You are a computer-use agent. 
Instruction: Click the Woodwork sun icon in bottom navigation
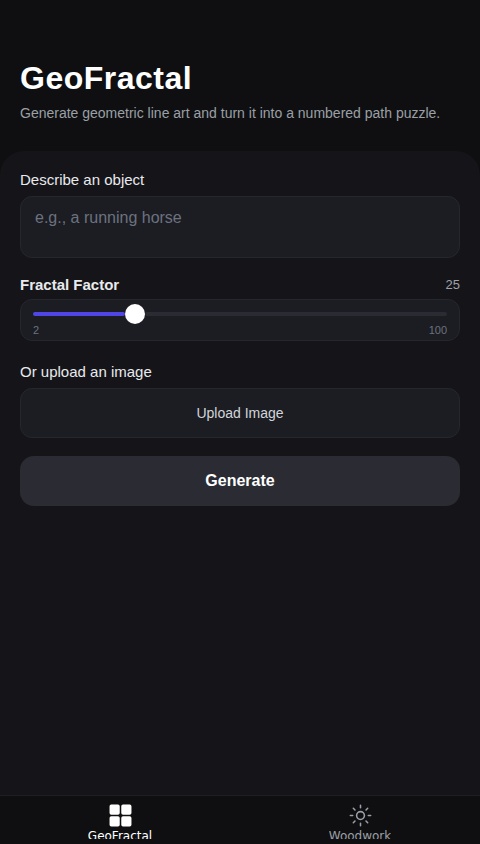pyautogui.click(x=360, y=815)
